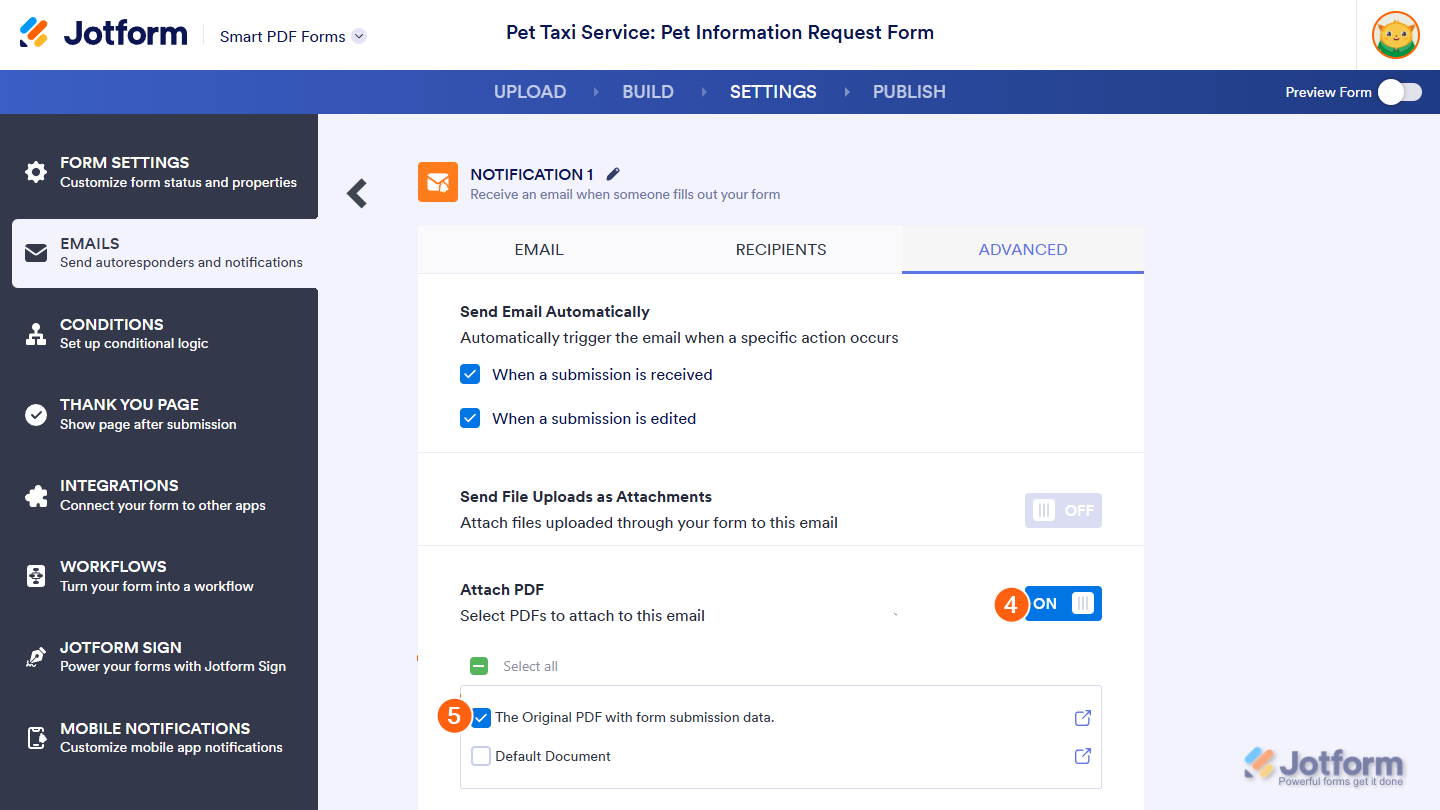Viewport: 1440px width, 810px height.
Task: Edit the Notification 1 name with the pencil
Action: 612,173
